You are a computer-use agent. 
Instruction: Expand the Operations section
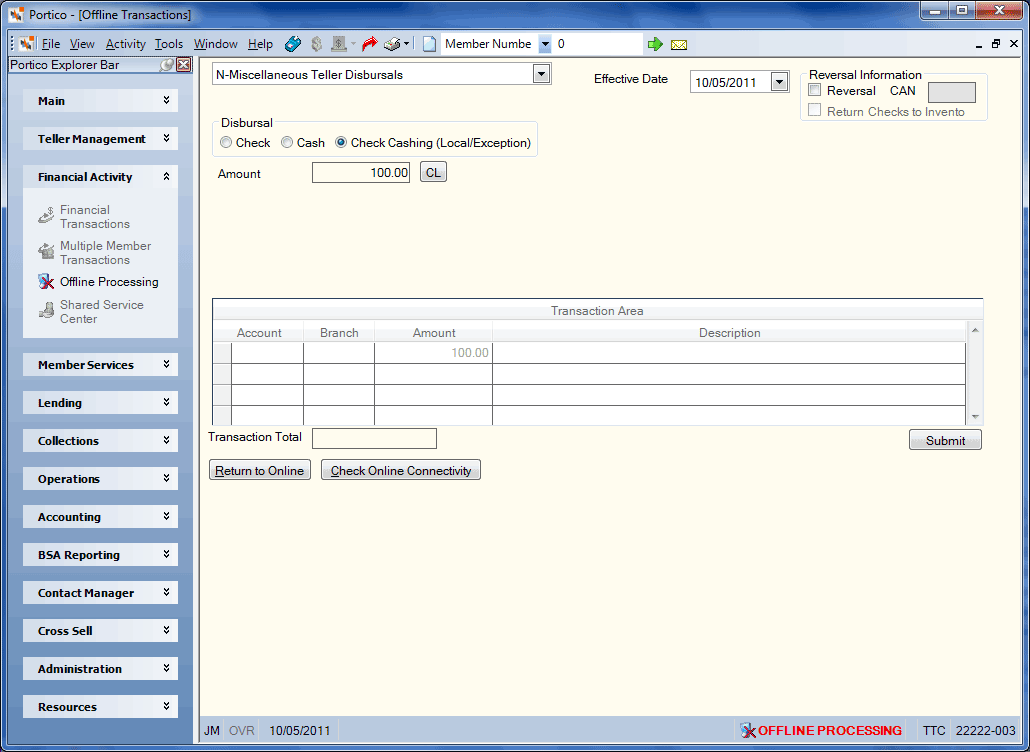[x=101, y=479]
